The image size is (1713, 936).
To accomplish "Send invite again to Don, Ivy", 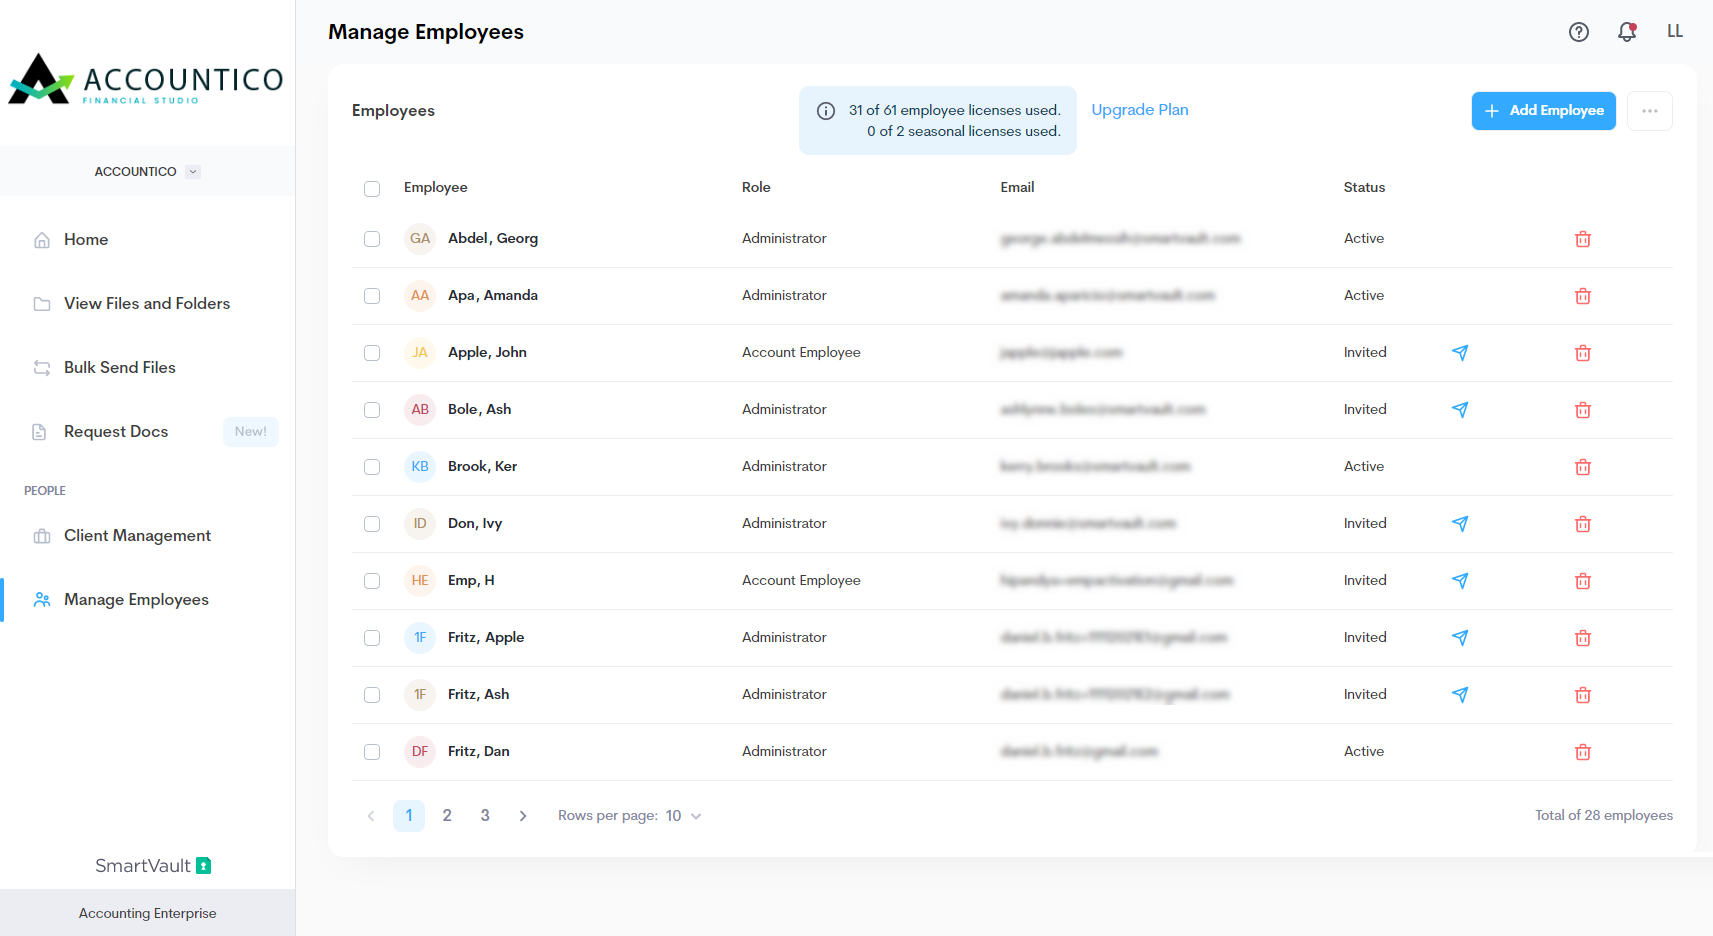I will pyautogui.click(x=1459, y=524).
